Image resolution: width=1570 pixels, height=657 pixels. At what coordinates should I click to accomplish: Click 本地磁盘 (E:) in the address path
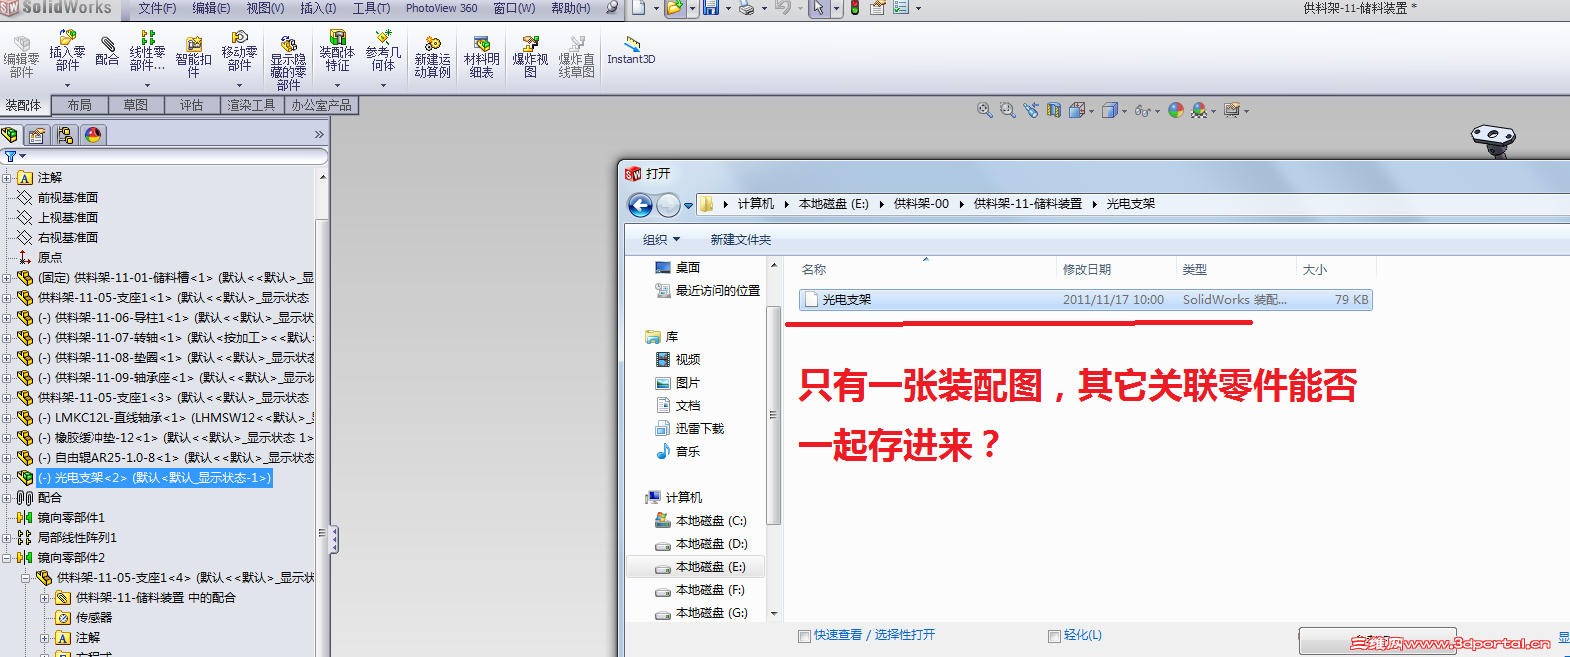point(834,204)
